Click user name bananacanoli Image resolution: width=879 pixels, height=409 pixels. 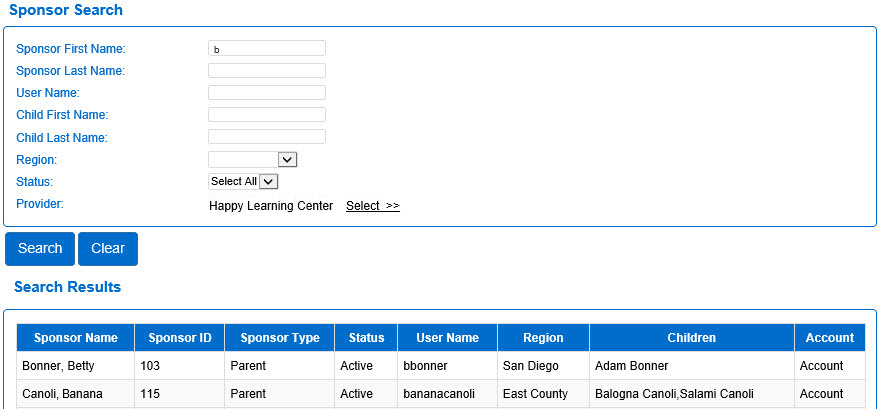(439, 394)
